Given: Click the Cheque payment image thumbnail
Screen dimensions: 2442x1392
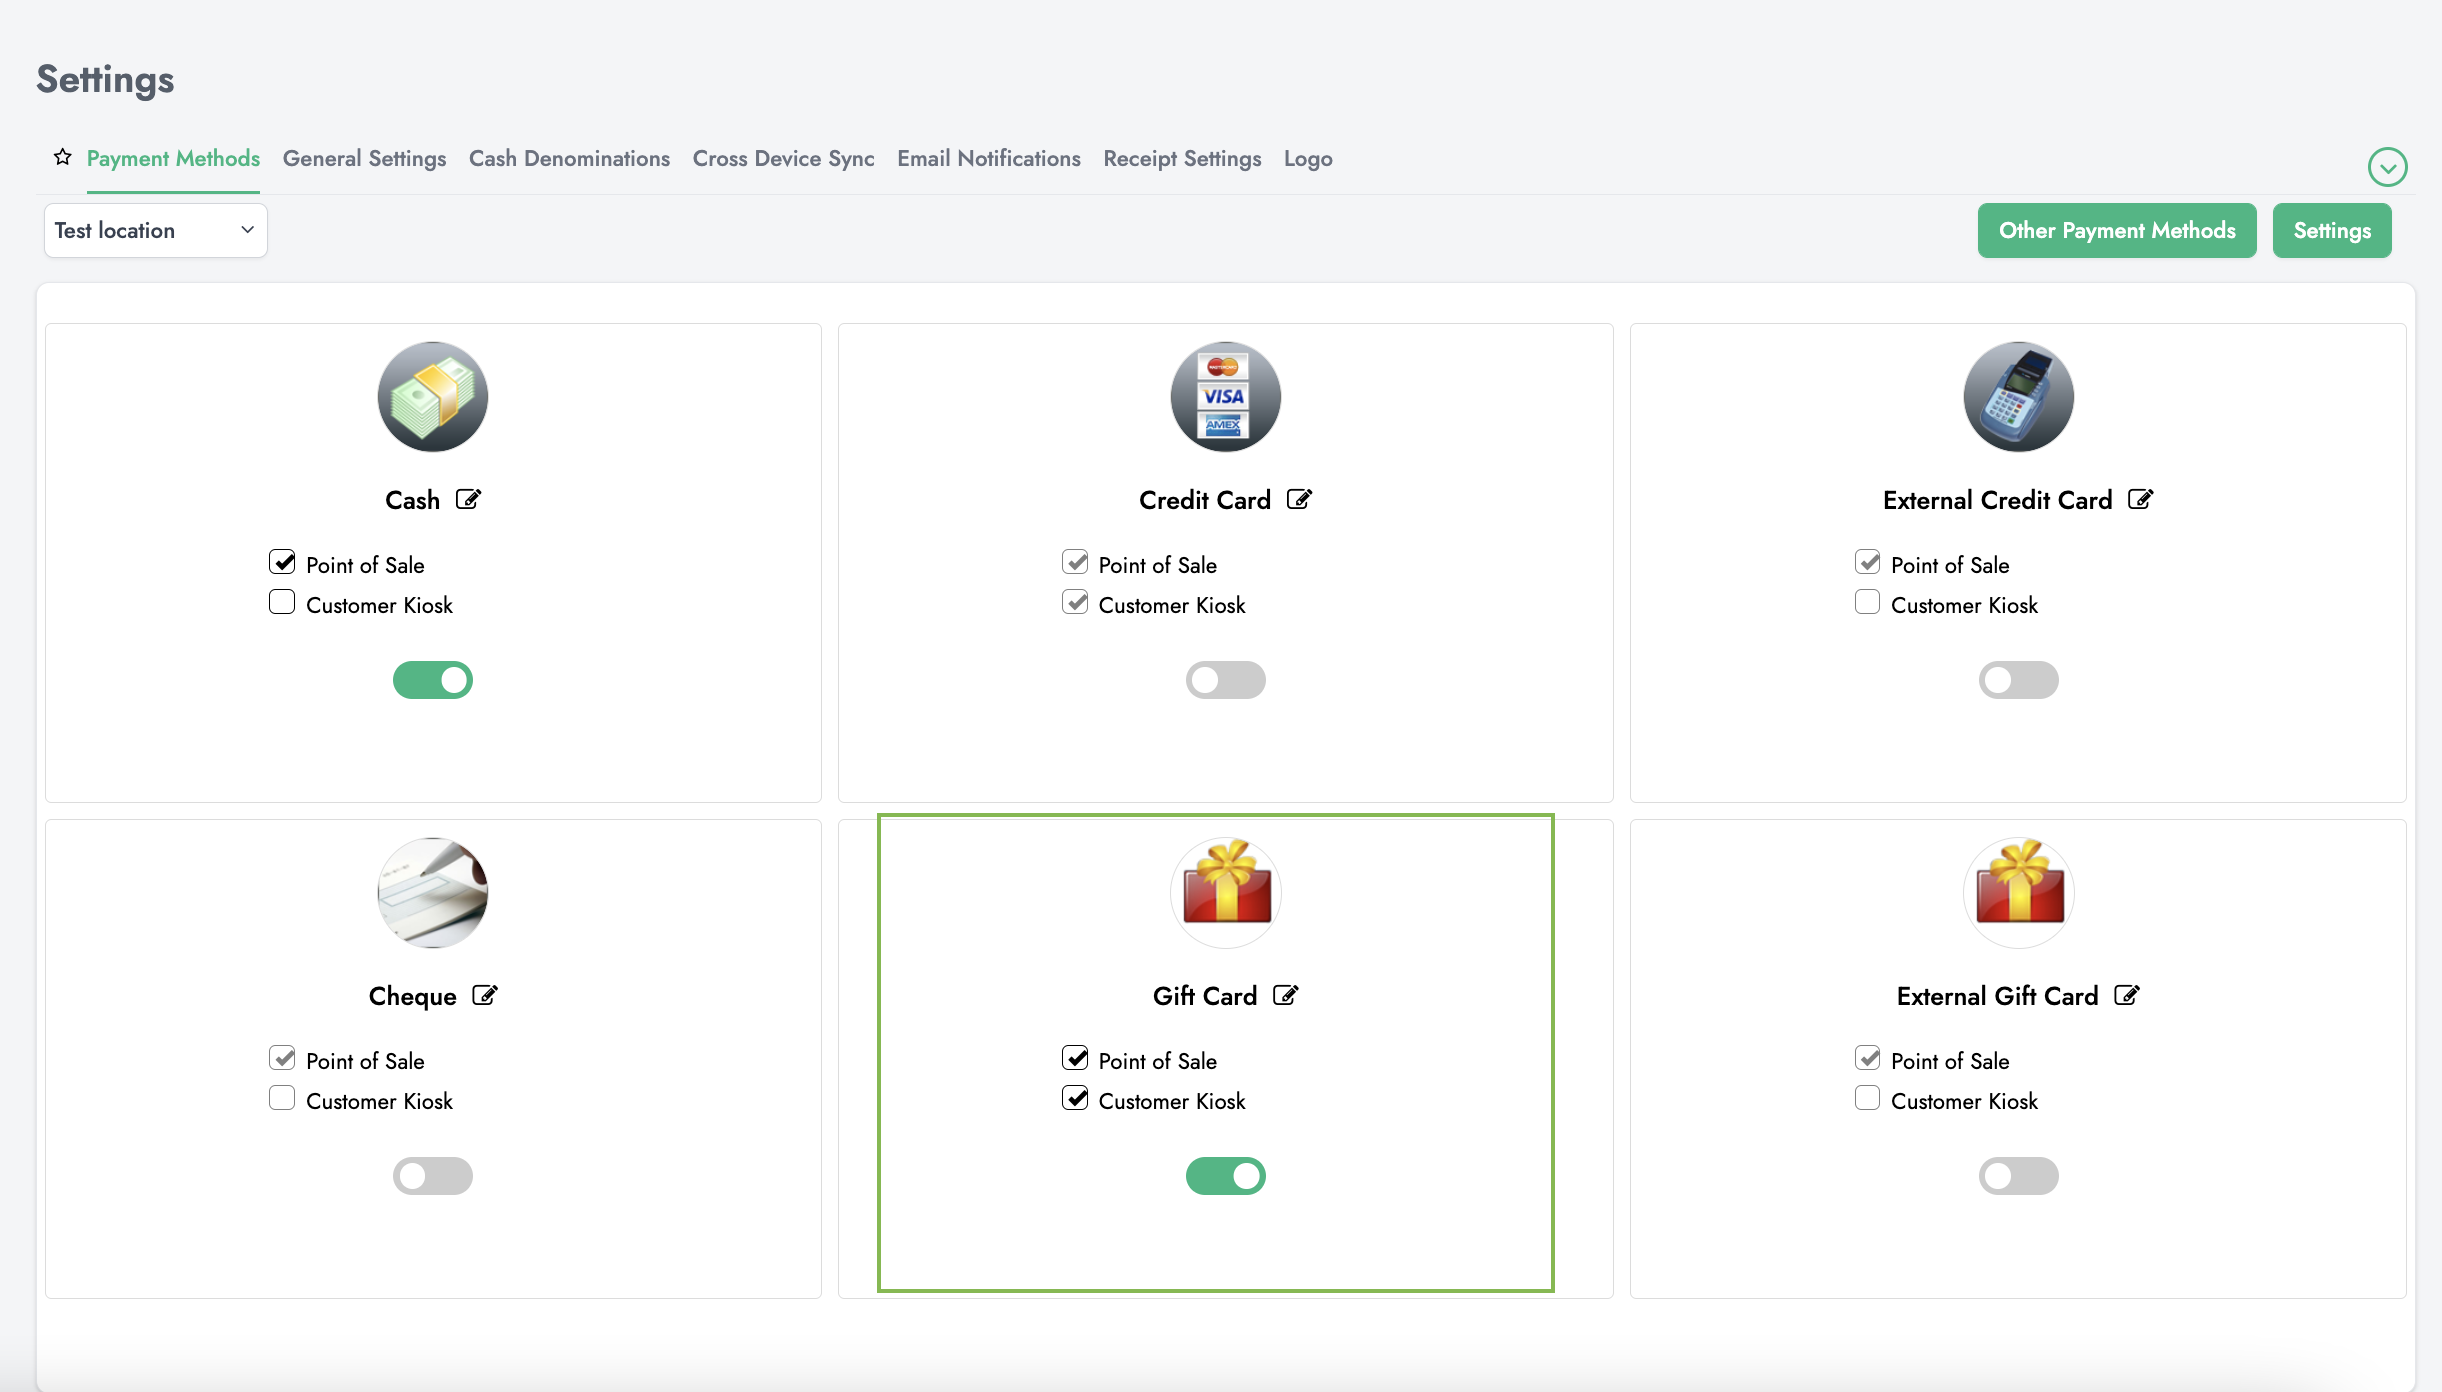Looking at the screenshot, I should tap(433, 893).
